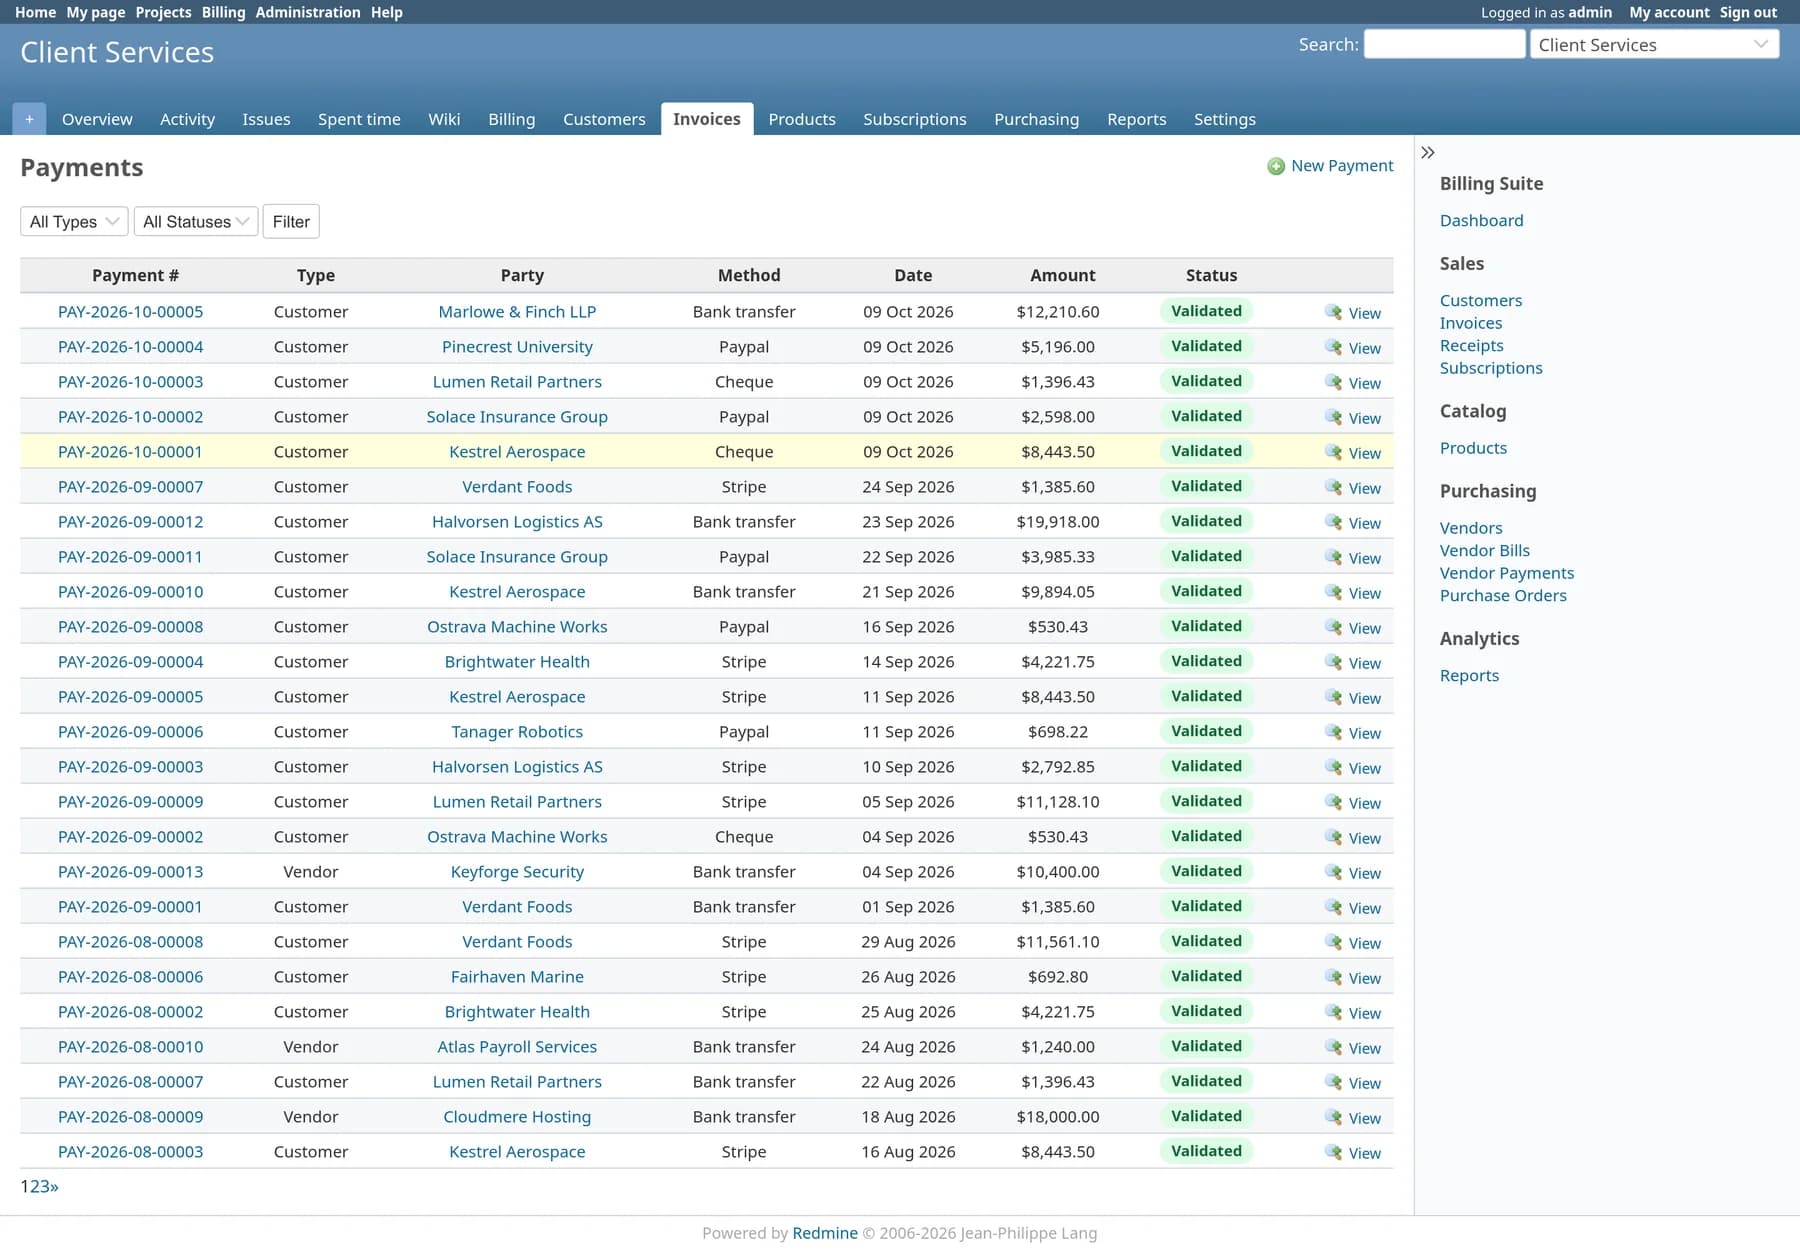
Task: Click the search input field
Action: [1444, 44]
